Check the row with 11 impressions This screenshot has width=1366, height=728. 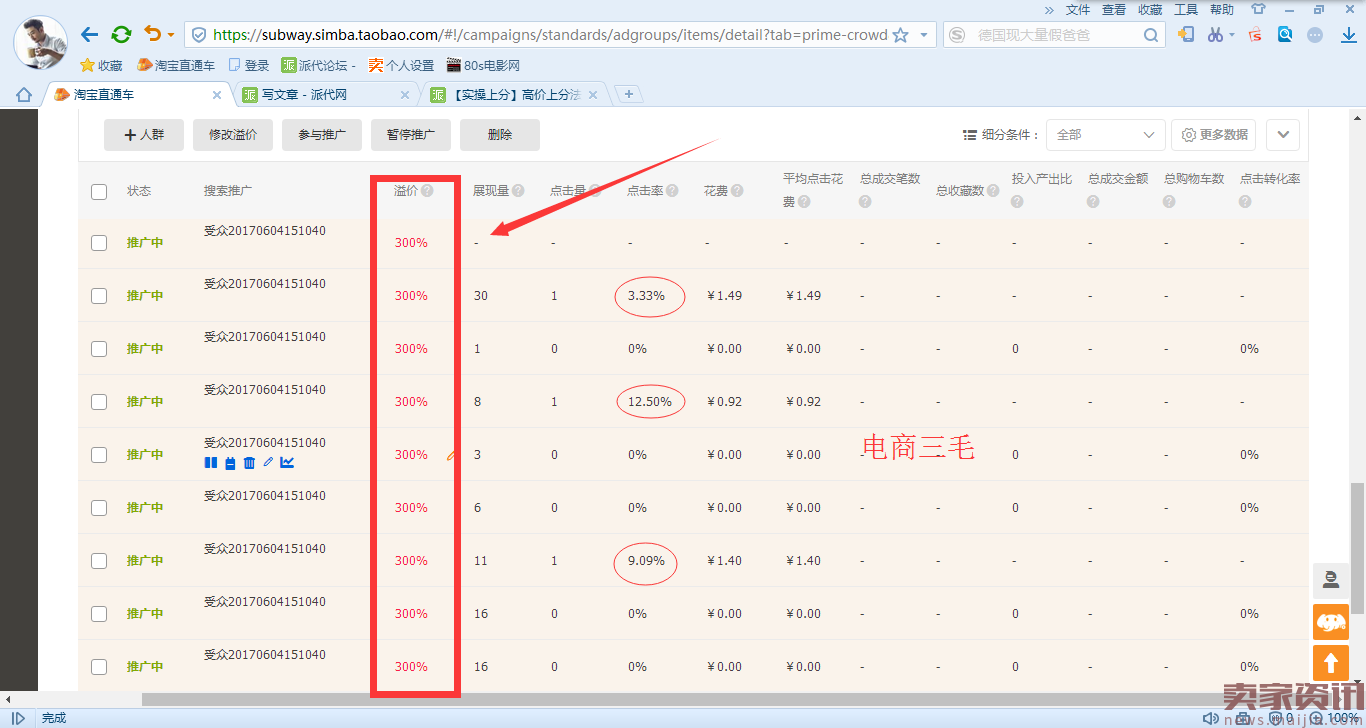[x=99, y=561]
